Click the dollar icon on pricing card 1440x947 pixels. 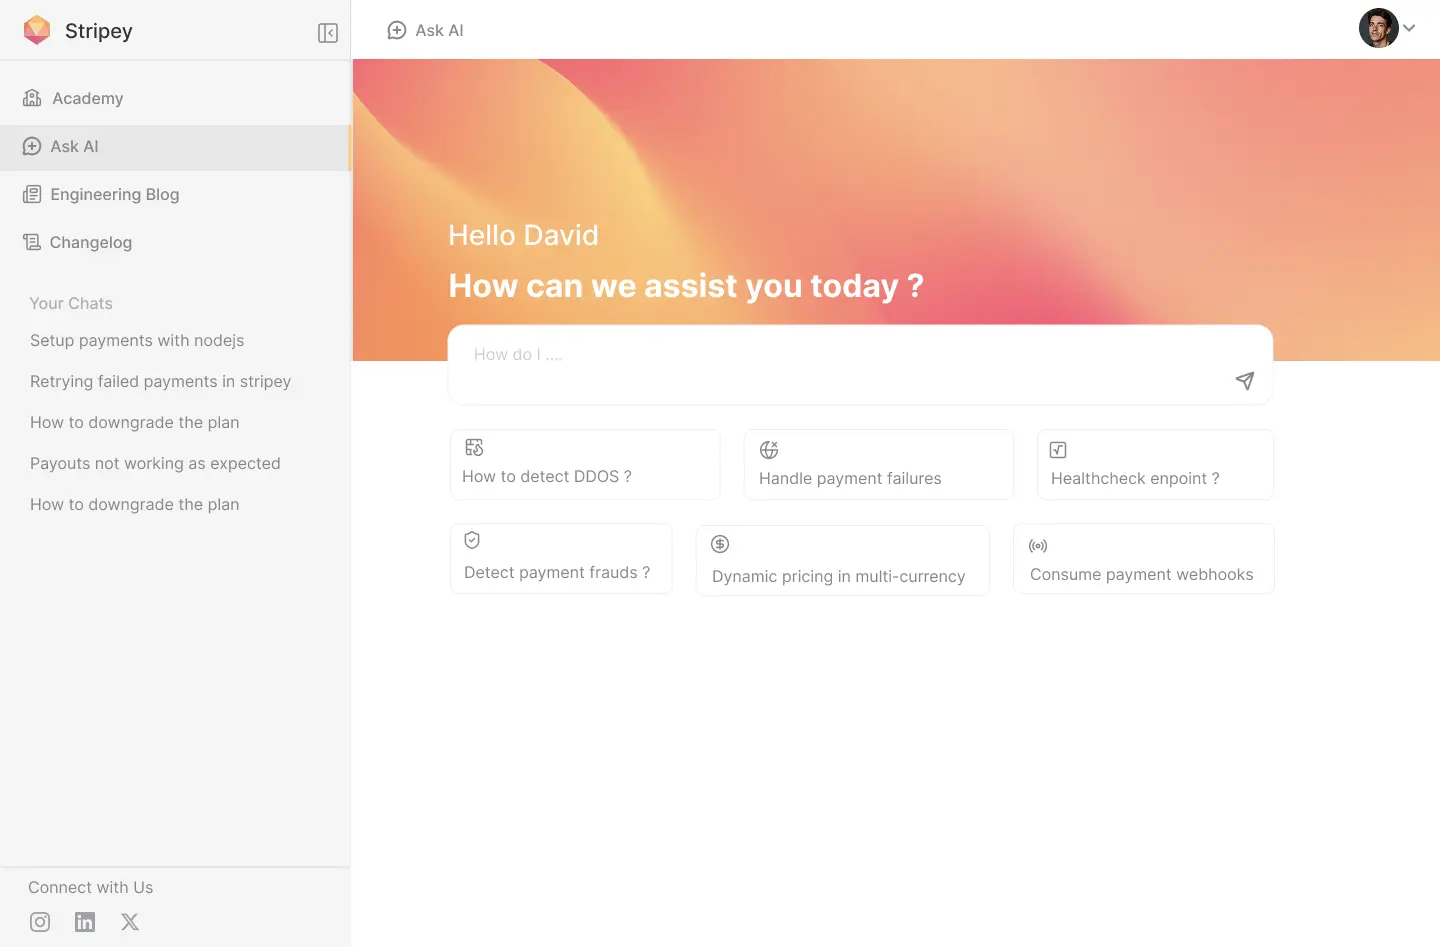[x=720, y=544]
